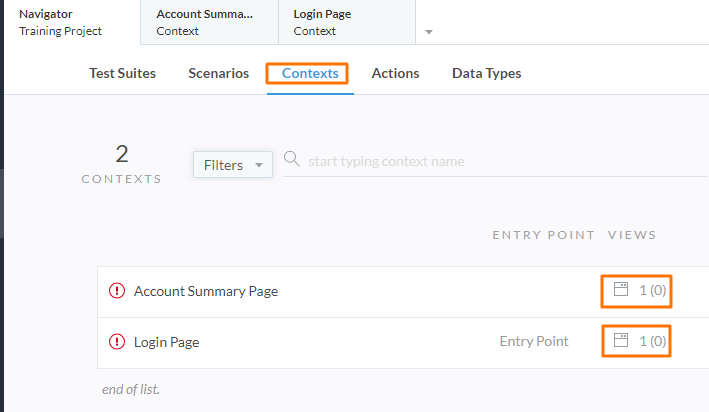
Task: Open the Data Types tab
Action: pos(487,73)
